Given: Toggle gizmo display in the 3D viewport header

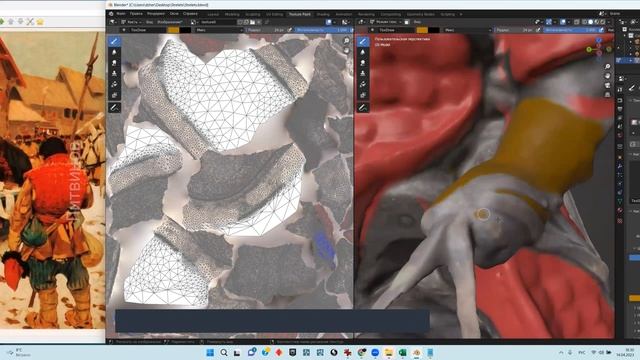Looking at the screenshot, I should point(549,22).
